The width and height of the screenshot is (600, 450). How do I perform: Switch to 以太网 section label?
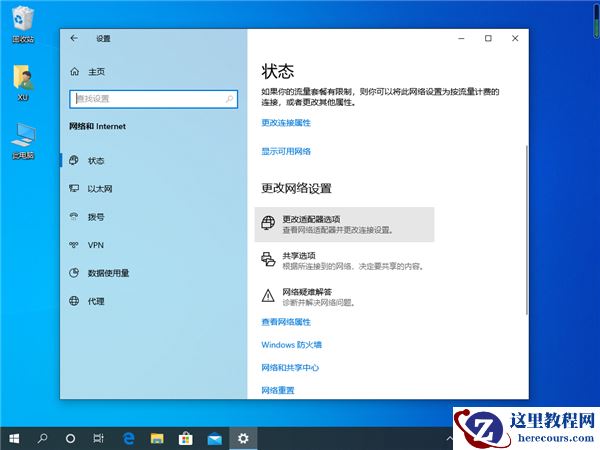[x=100, y=189]
